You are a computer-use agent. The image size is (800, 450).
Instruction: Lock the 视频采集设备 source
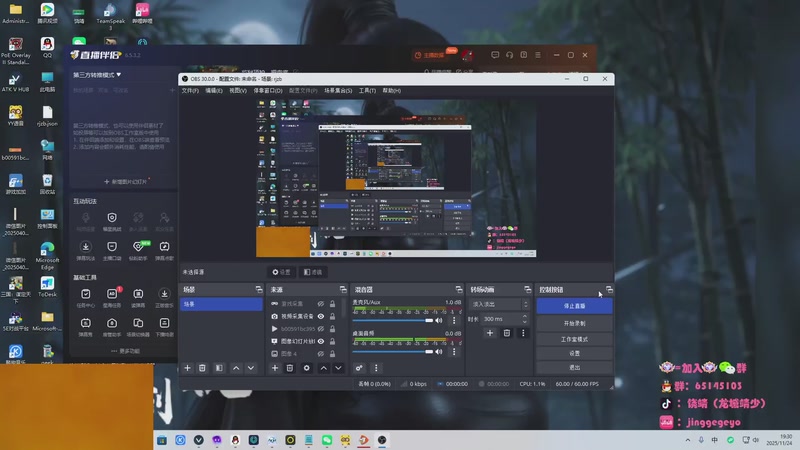(x=333, y=316)
